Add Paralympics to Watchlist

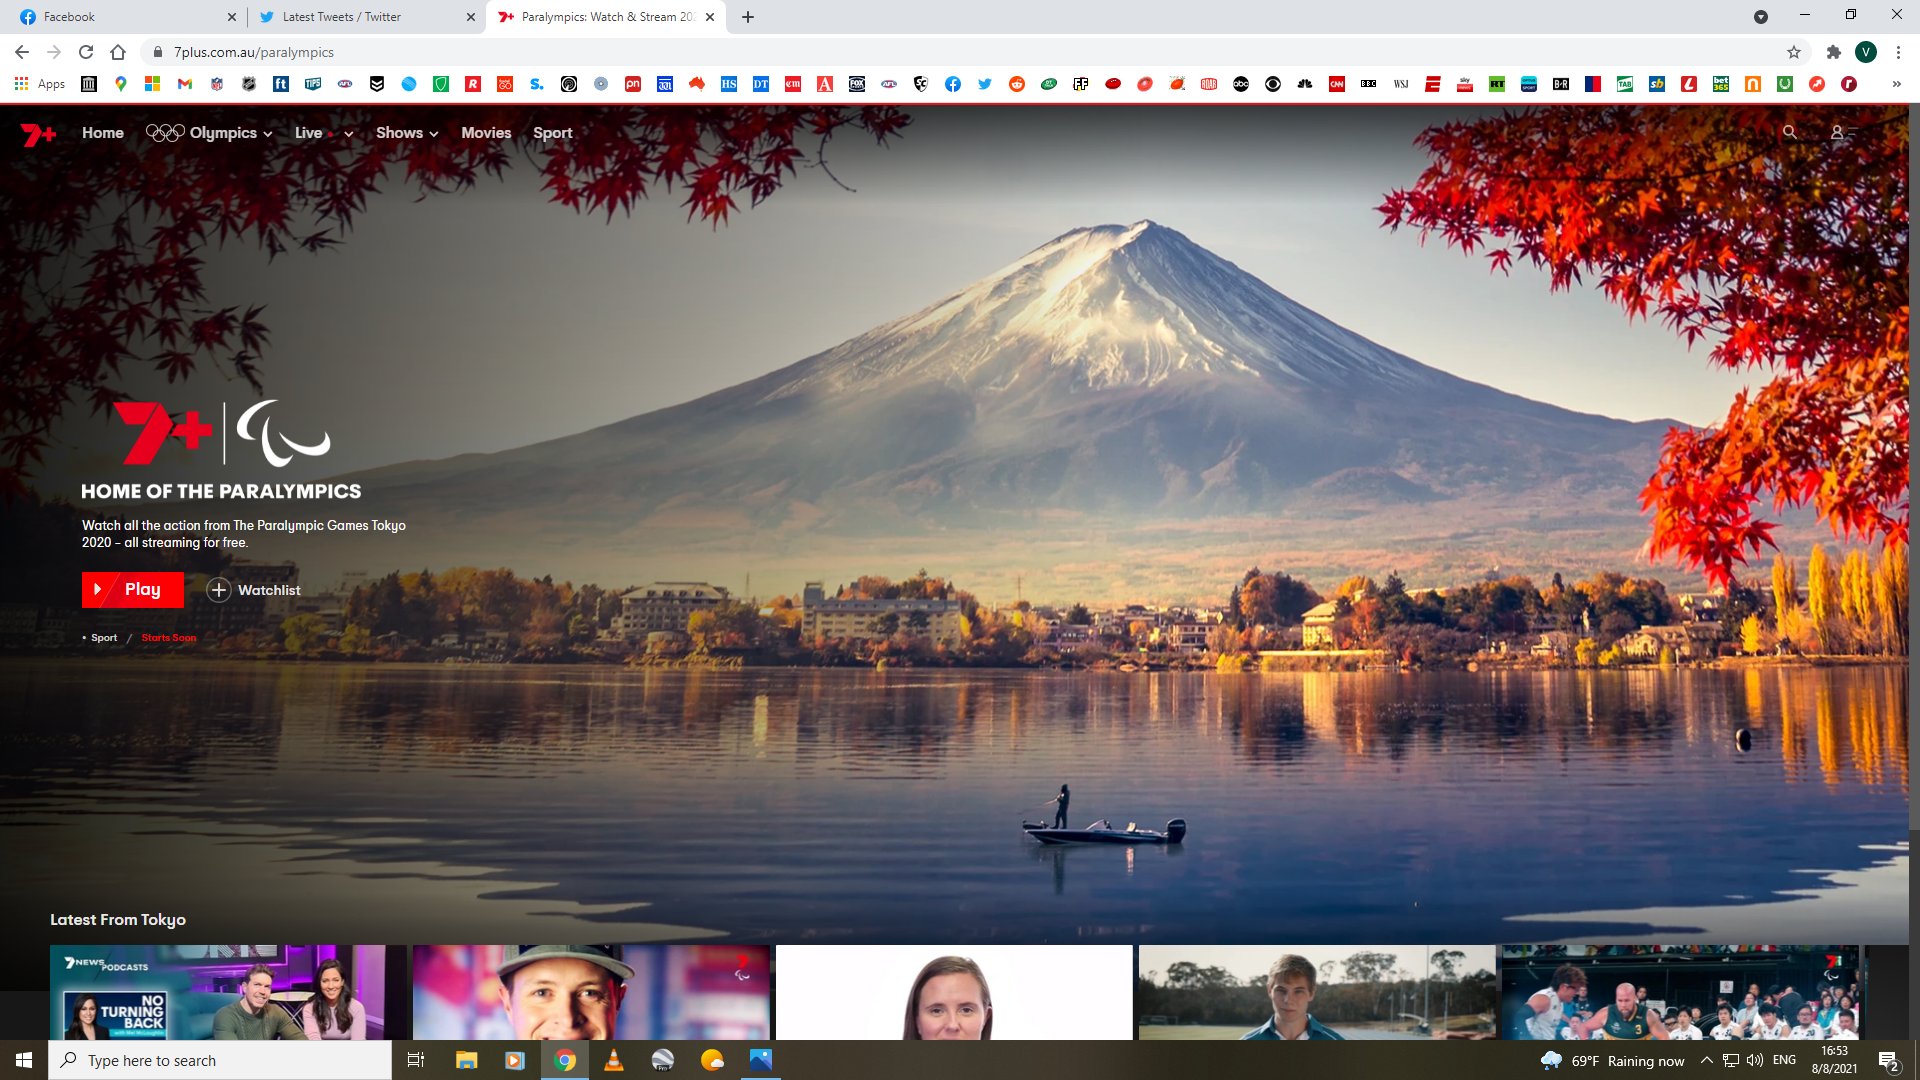254,590
